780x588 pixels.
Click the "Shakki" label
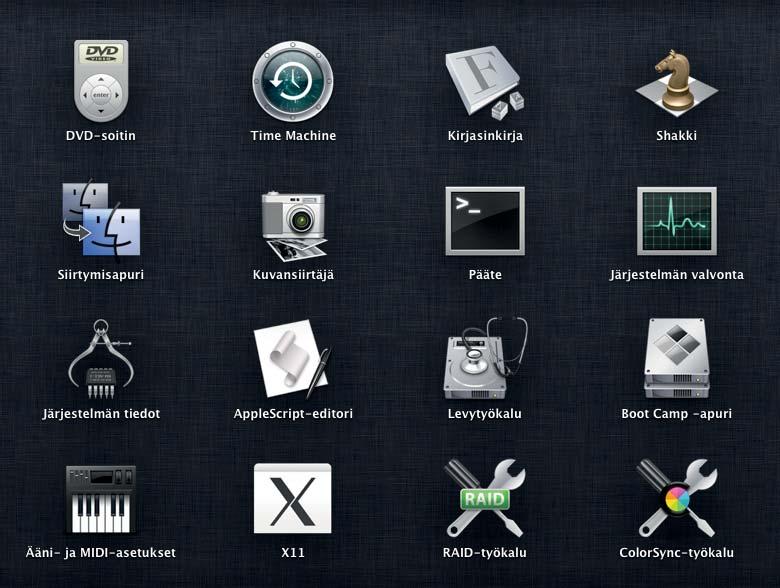point(677,135)
